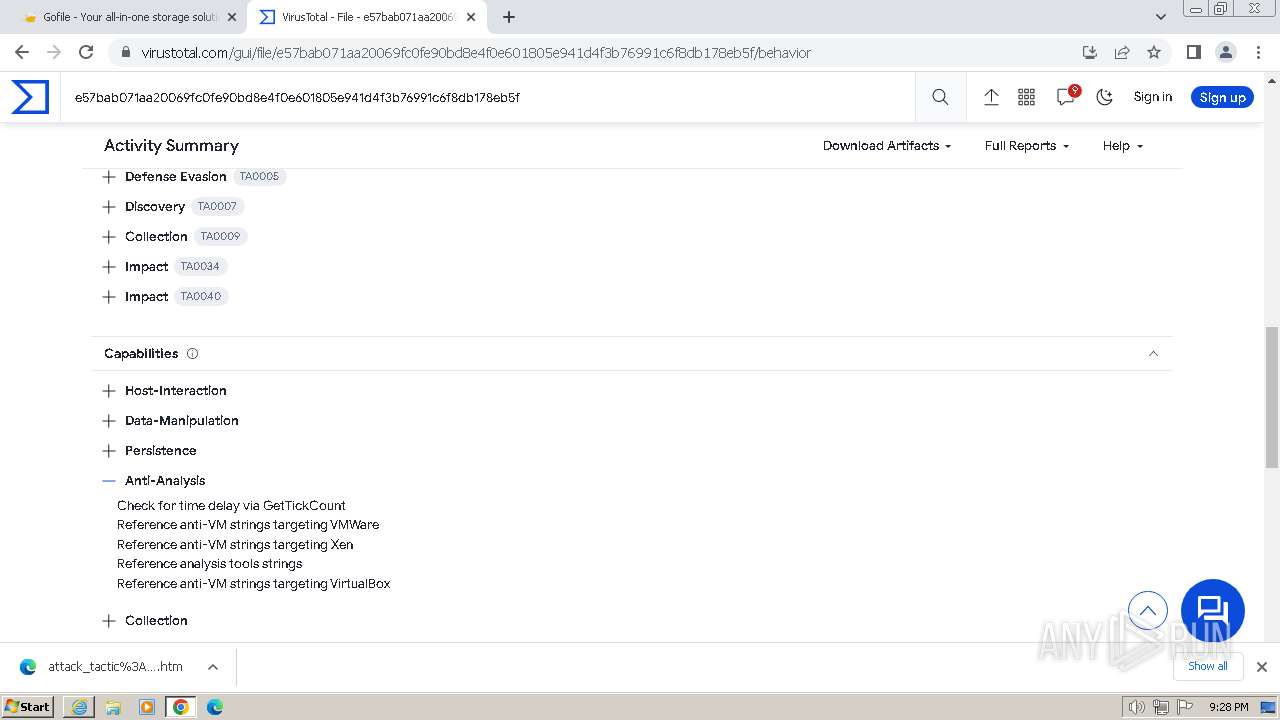1280x720 pixels.
Task: Open Microsoft Edge from taskbar
Action: 215,707
